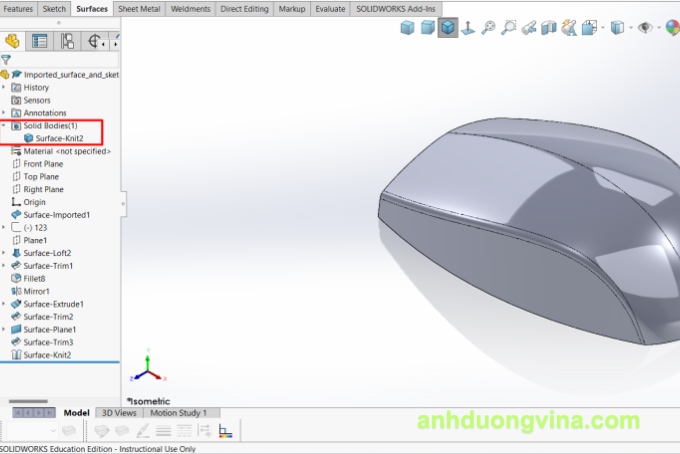Select the Front Plane in tree
This screenshot has height=454, width=680.
[x=43, y=163]
